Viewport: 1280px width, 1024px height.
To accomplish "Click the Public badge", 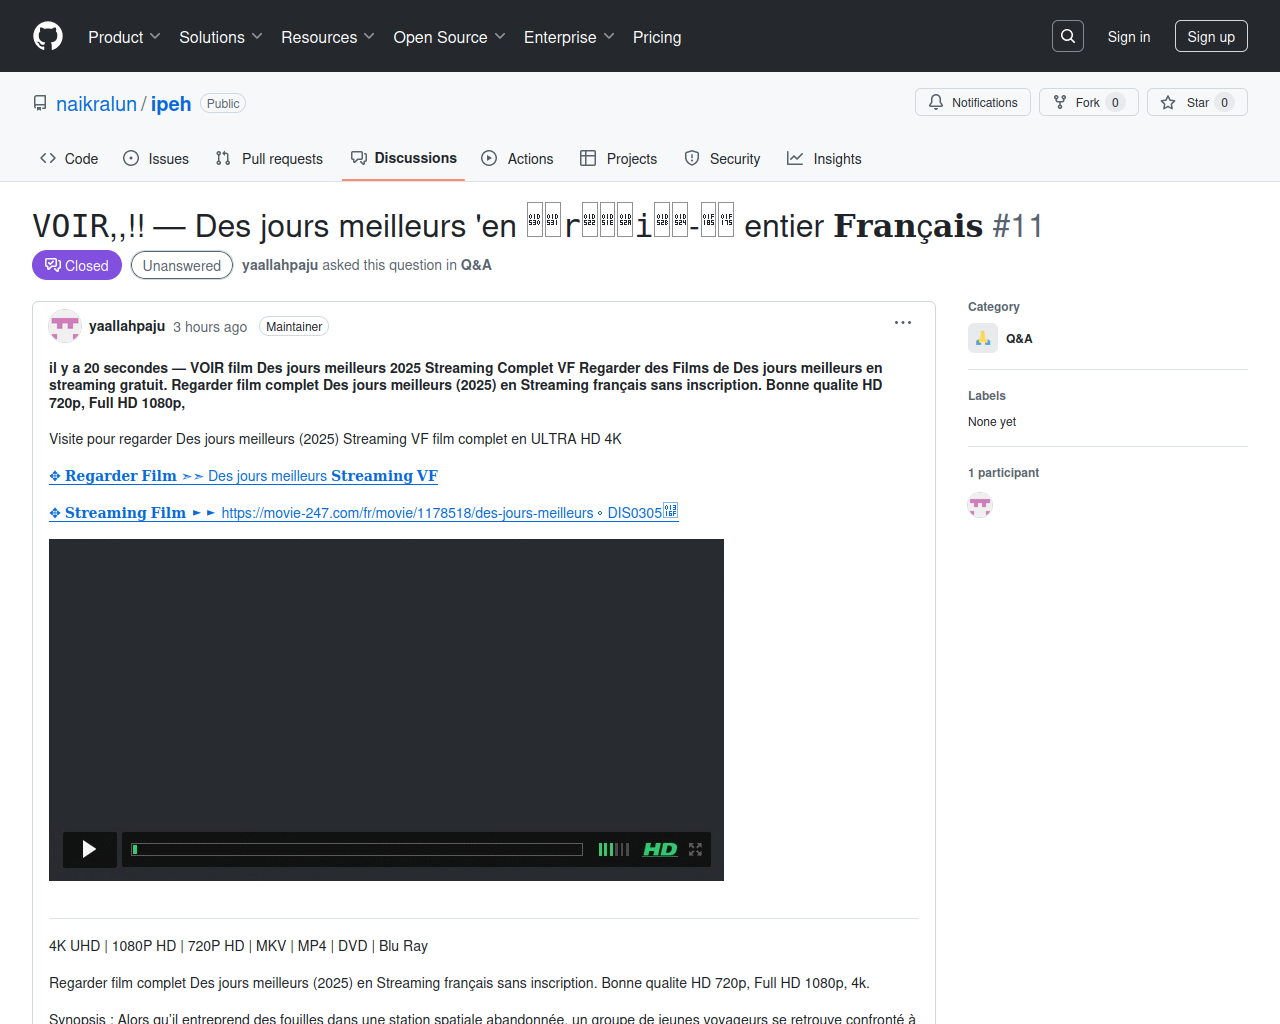I will tap(223, 103).
